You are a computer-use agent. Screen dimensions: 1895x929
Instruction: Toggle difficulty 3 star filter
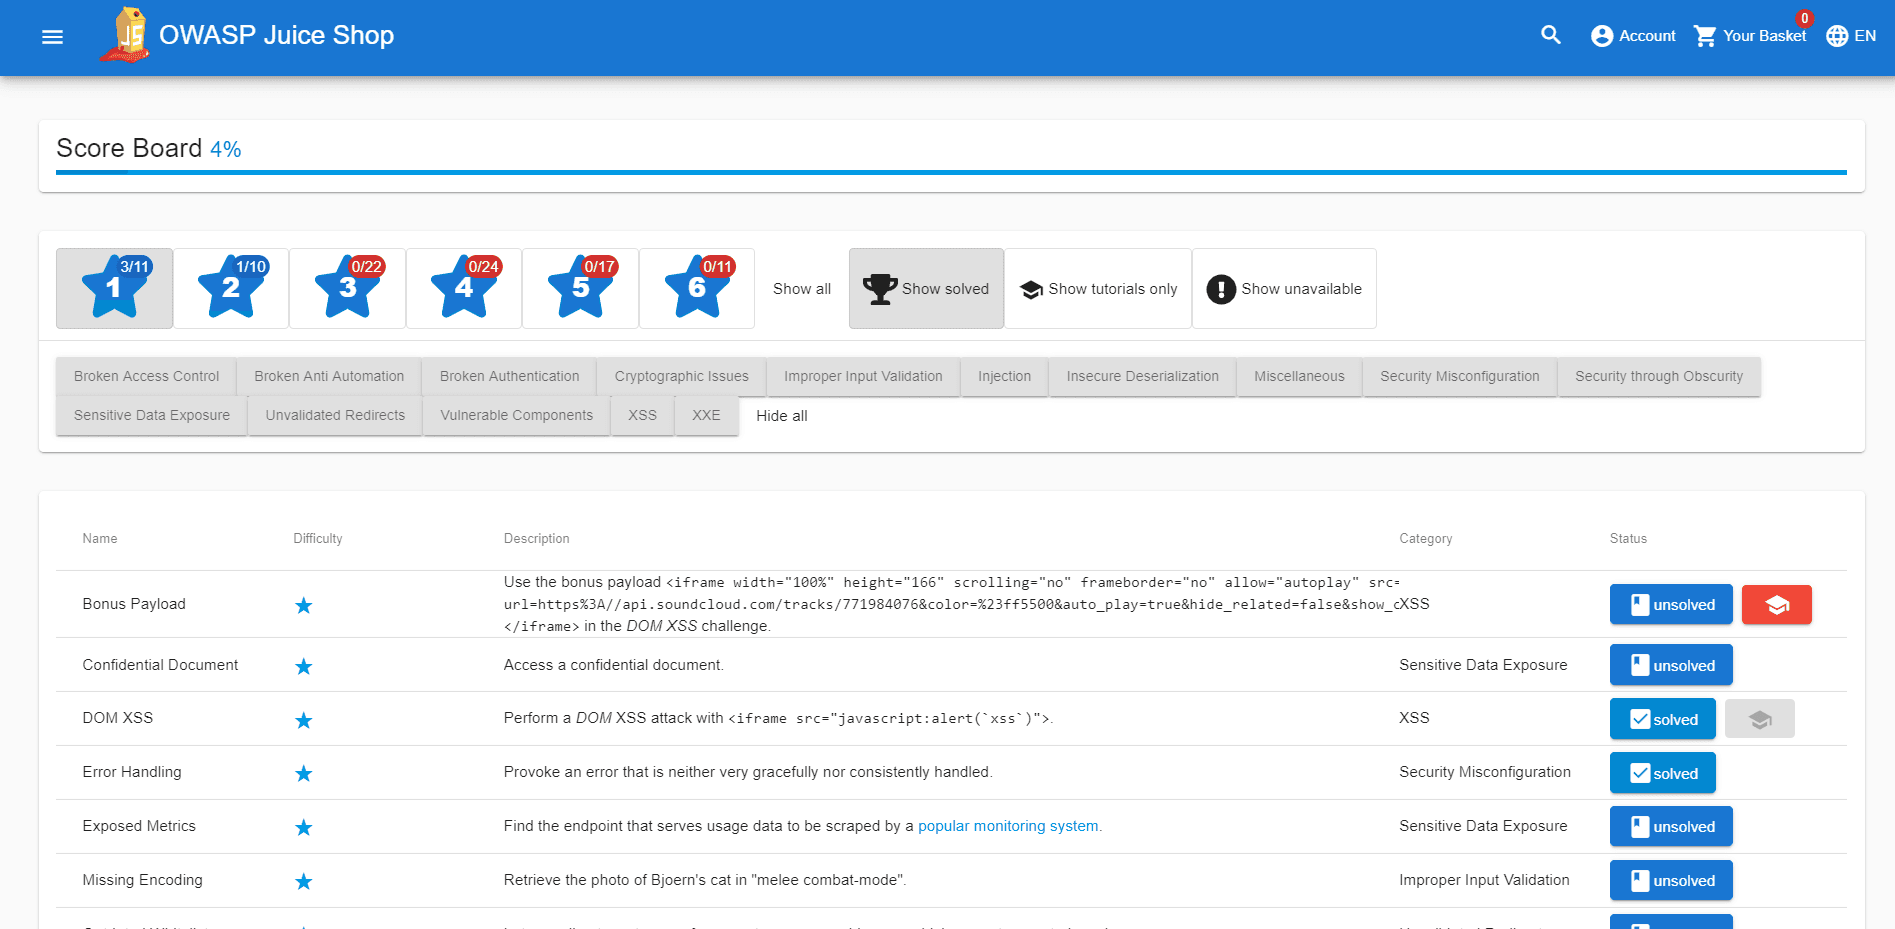[348, 288]
